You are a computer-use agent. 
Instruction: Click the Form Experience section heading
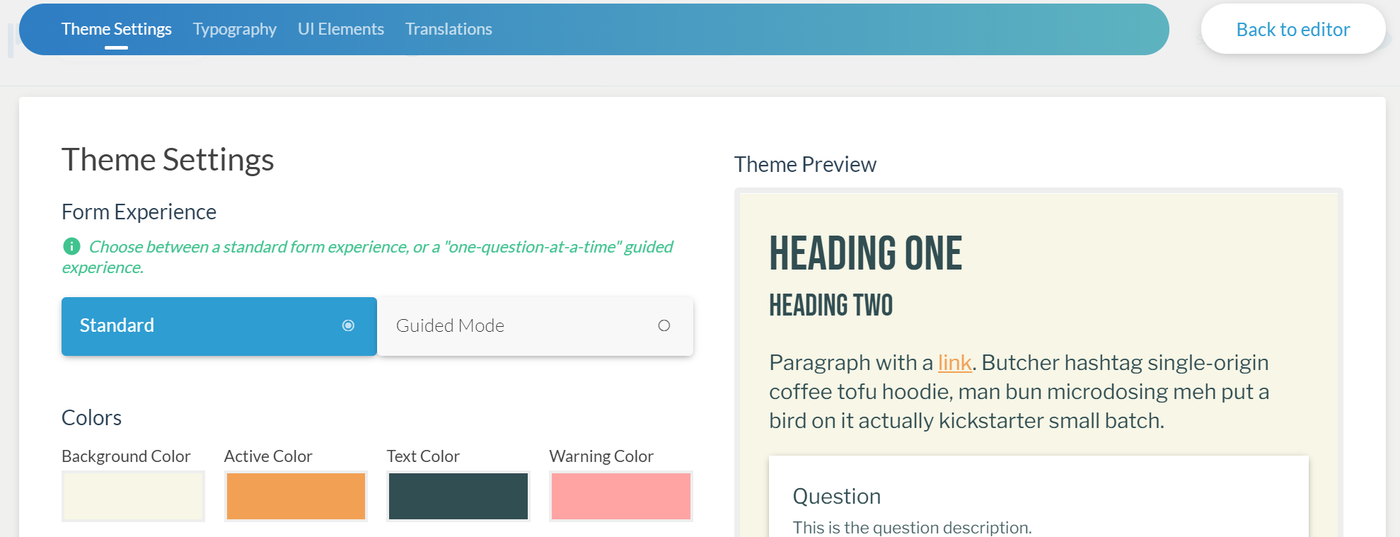coord(139,212)
